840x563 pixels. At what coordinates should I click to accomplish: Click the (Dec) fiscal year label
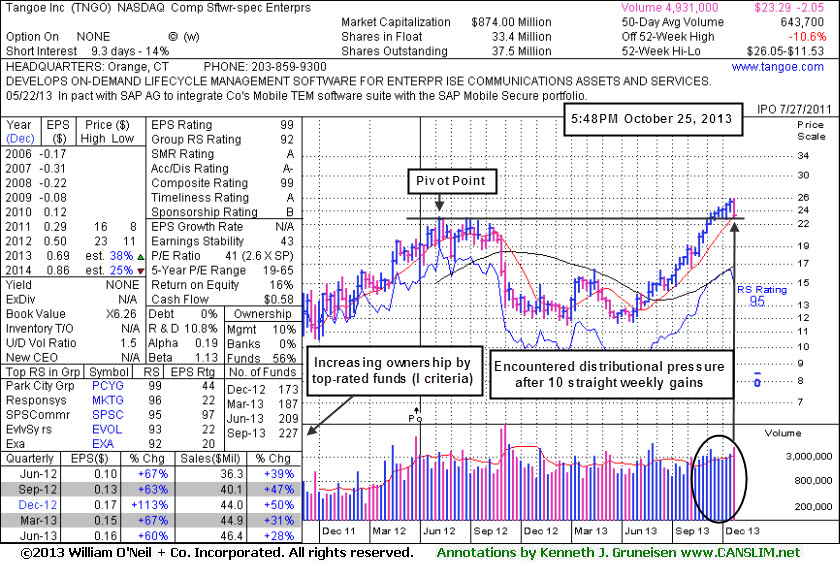20,139
